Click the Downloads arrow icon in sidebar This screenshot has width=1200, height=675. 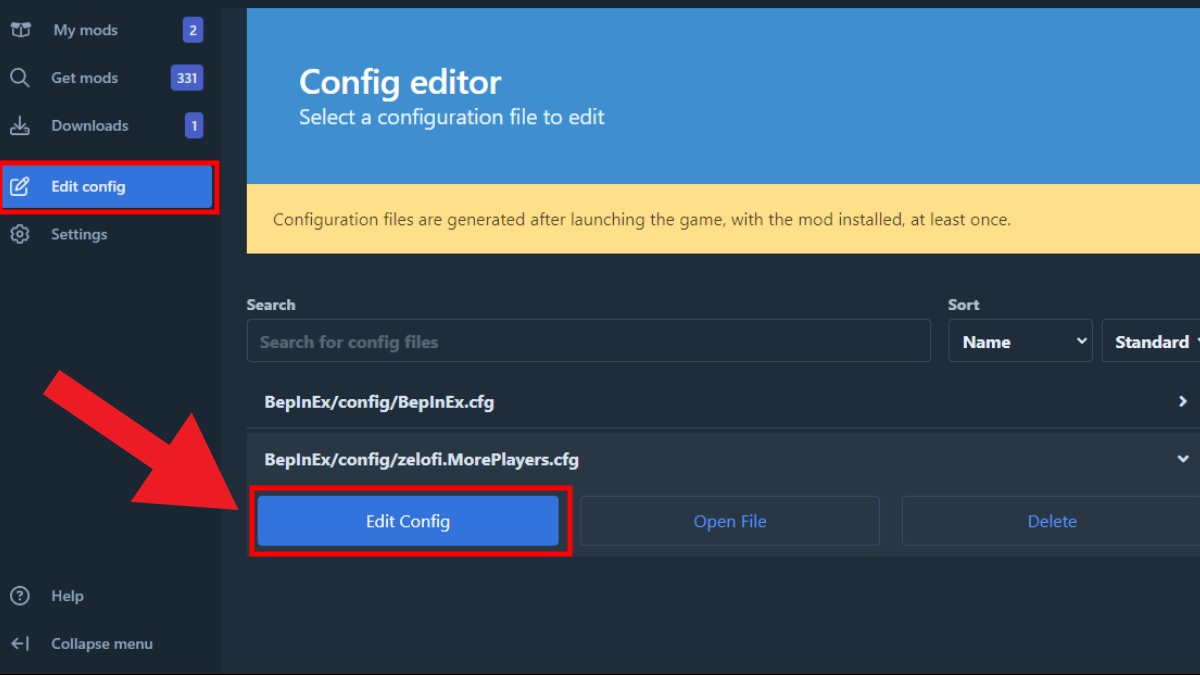20,126
